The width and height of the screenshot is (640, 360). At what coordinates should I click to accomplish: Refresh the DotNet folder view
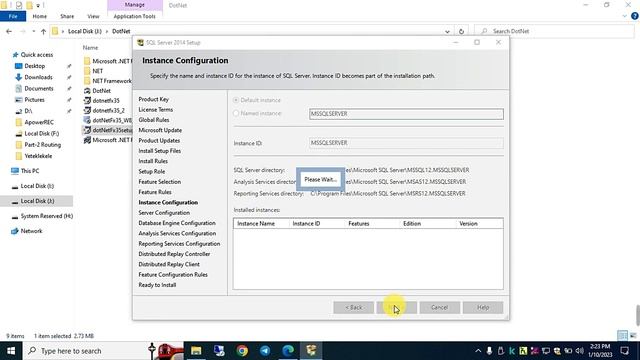click(x=461, y=31)
